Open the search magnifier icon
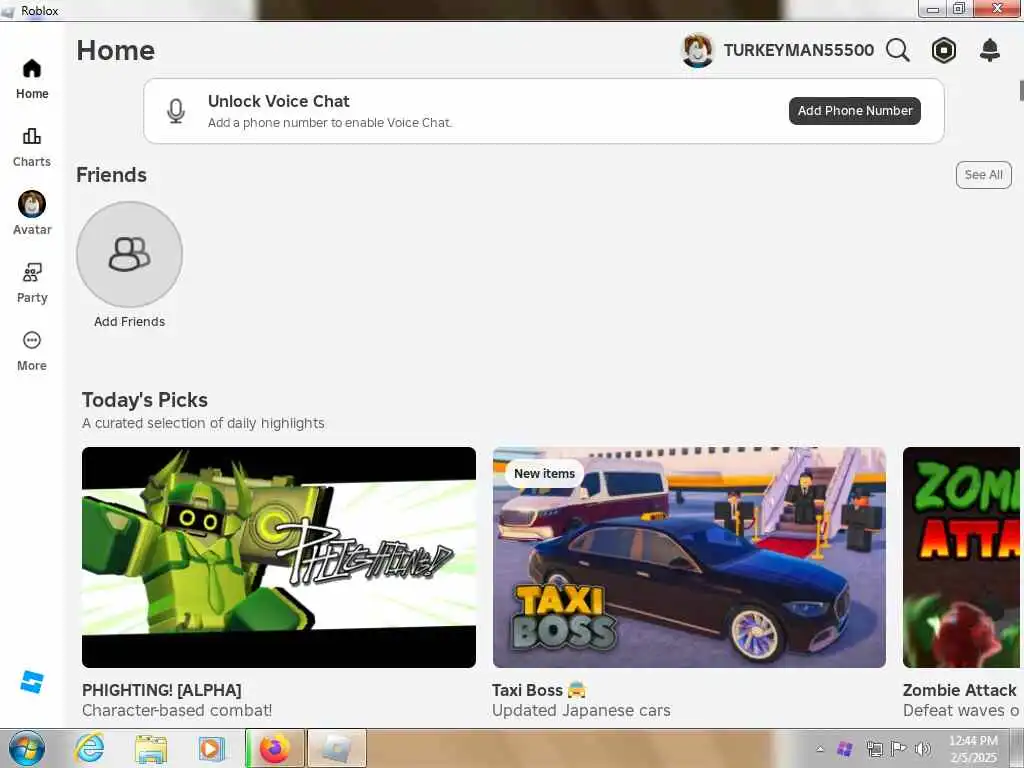This screenshot has width=1024, height=768. [x=898, y=50]
